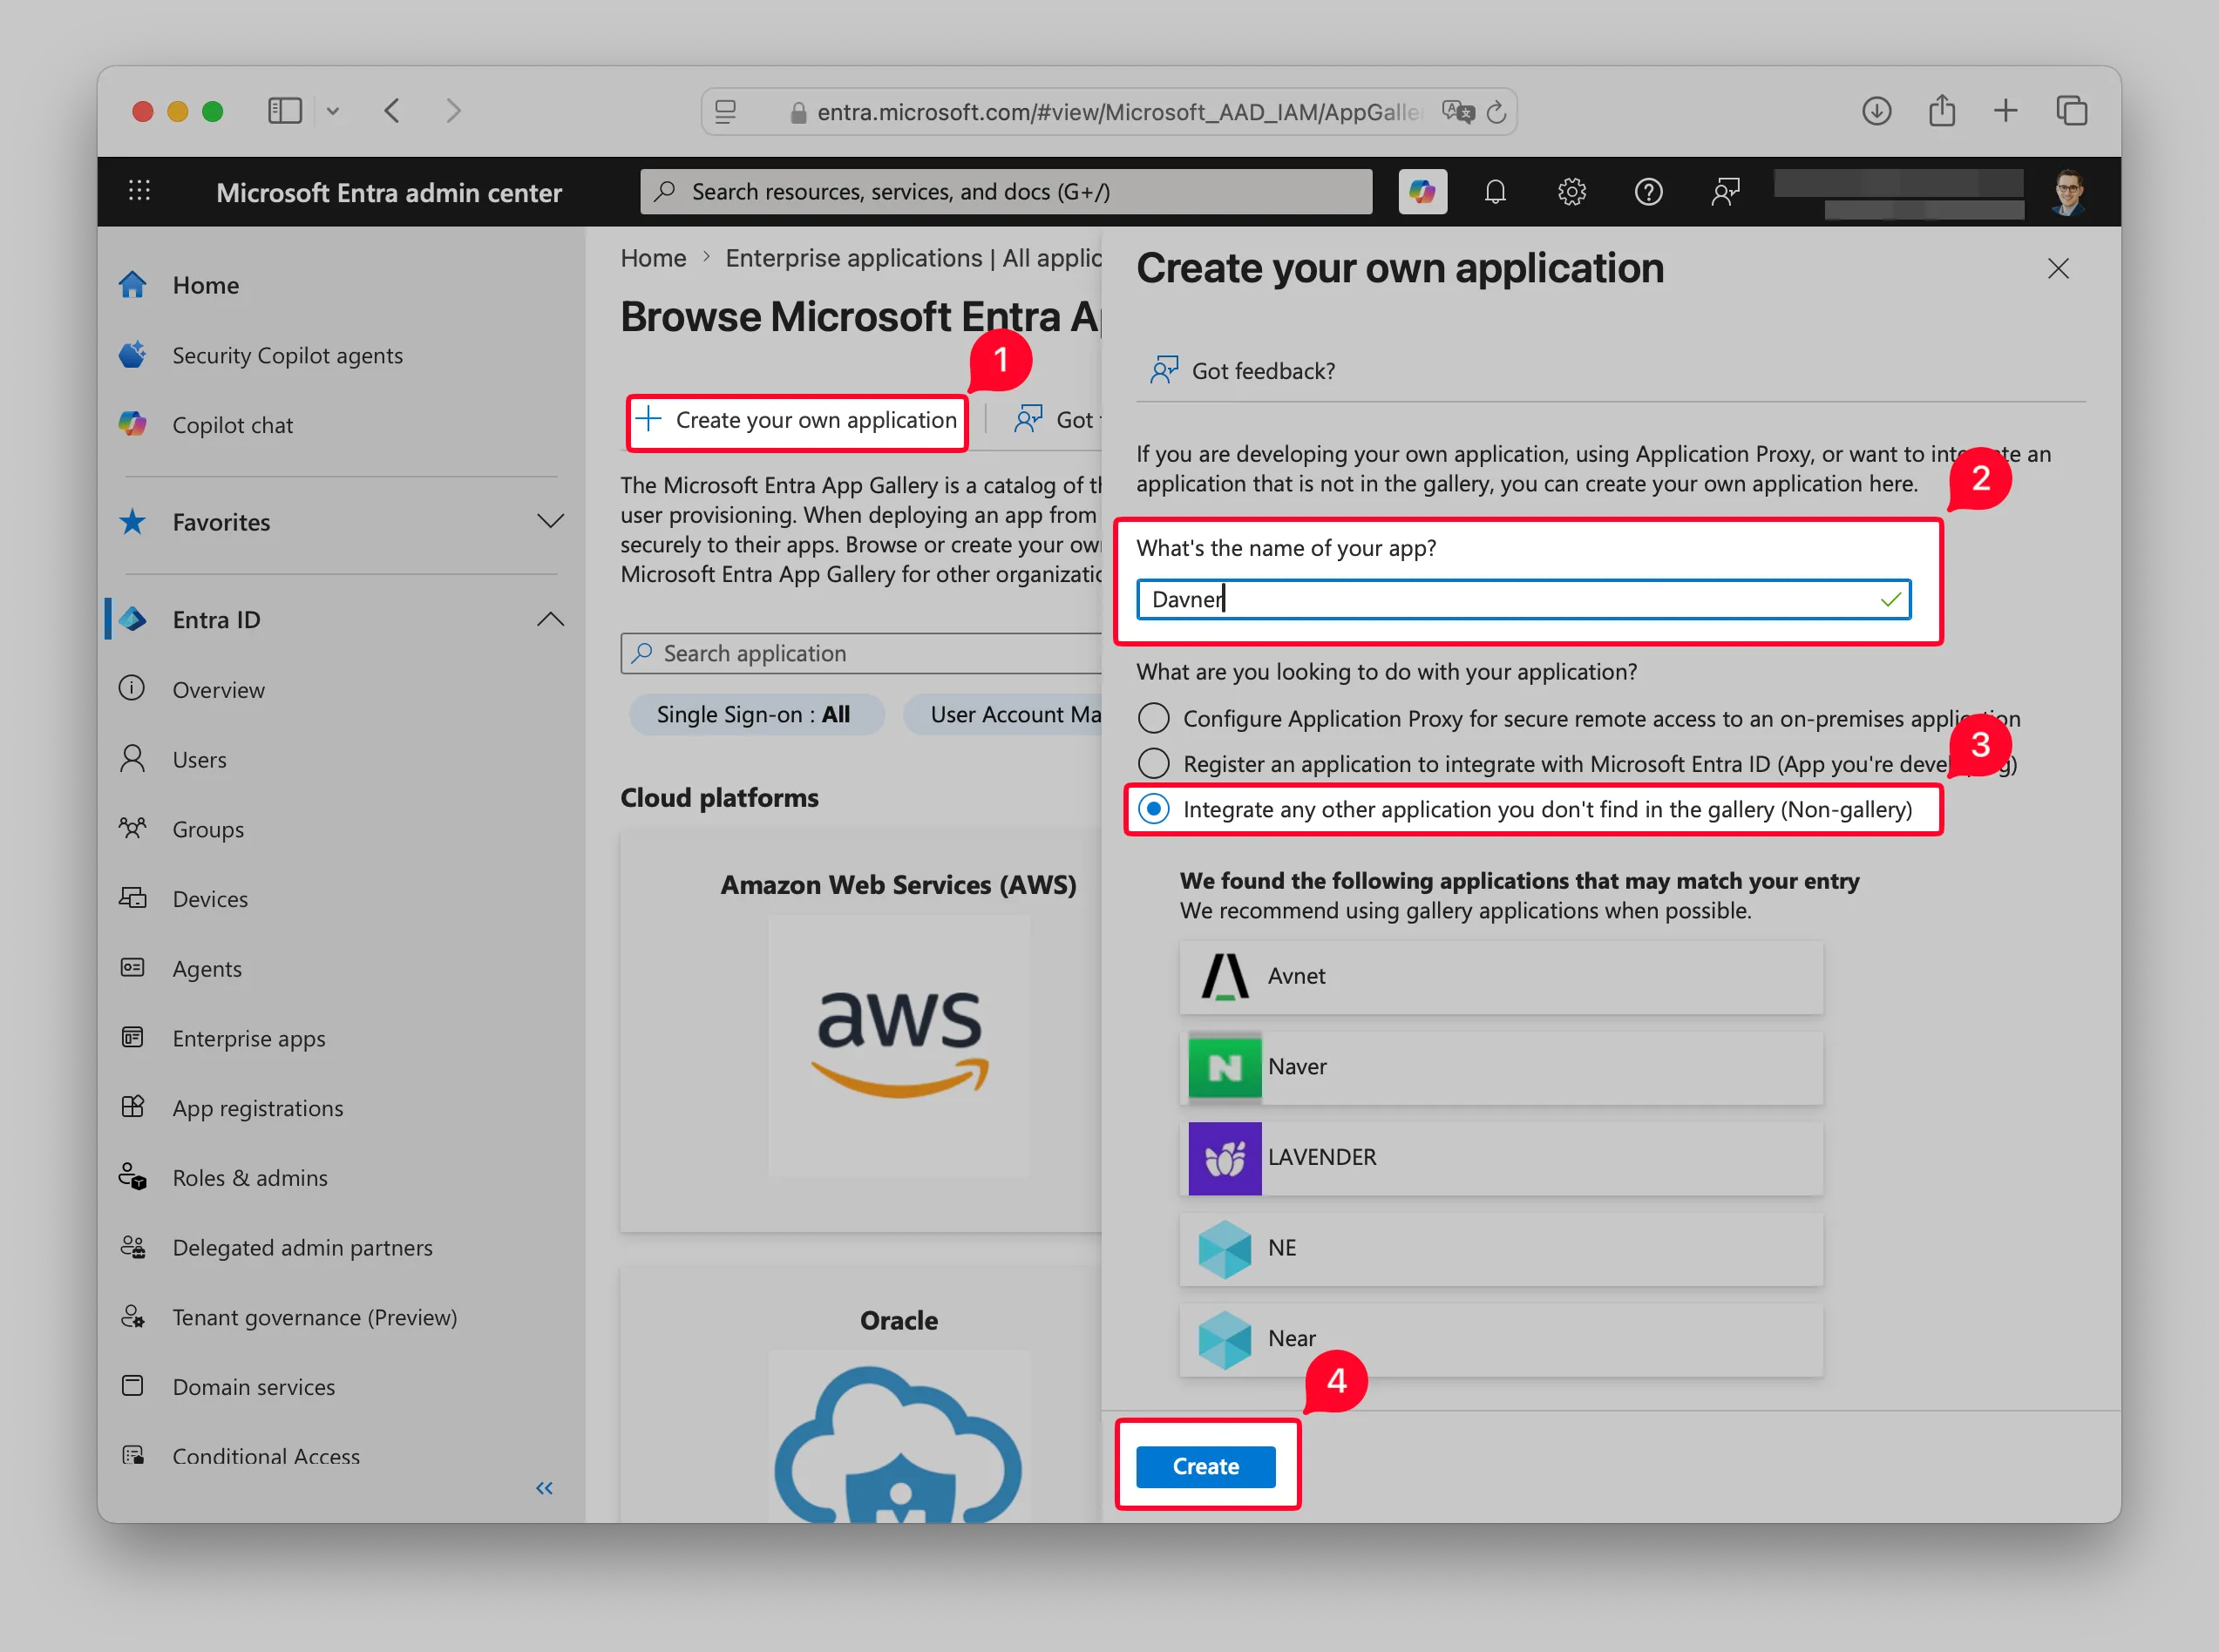This screenshot has height=1652, width=2219.
Task: Go to Enterprise apps in the sidebar
Action: (x=248, y=1038)
